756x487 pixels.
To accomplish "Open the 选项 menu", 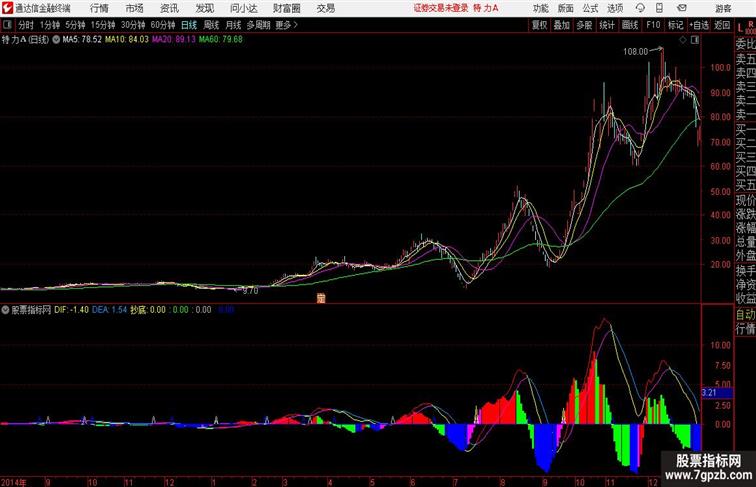I will (x=615, y=8).
